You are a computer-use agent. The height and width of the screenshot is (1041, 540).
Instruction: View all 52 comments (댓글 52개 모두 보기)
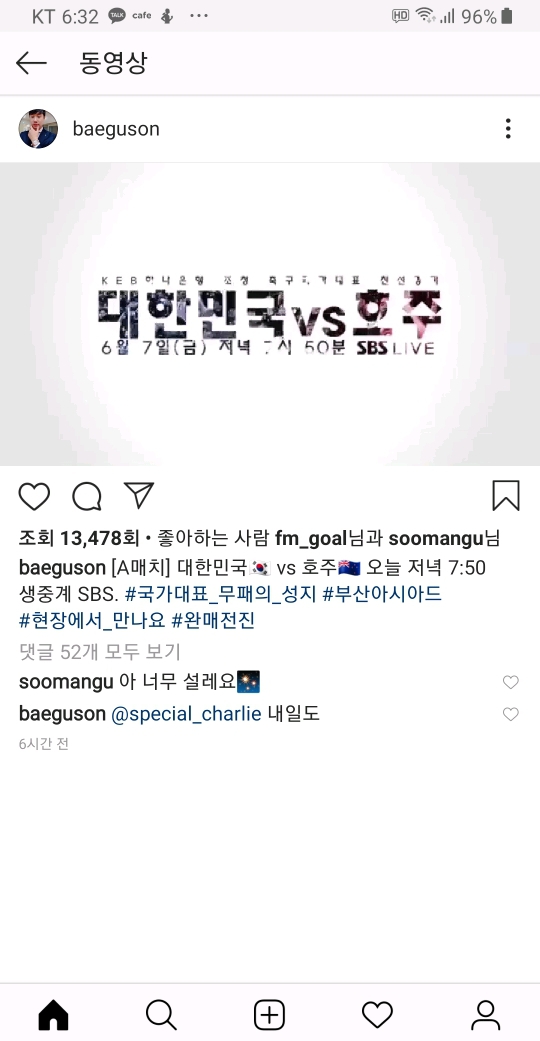click(x=100, y=652)
